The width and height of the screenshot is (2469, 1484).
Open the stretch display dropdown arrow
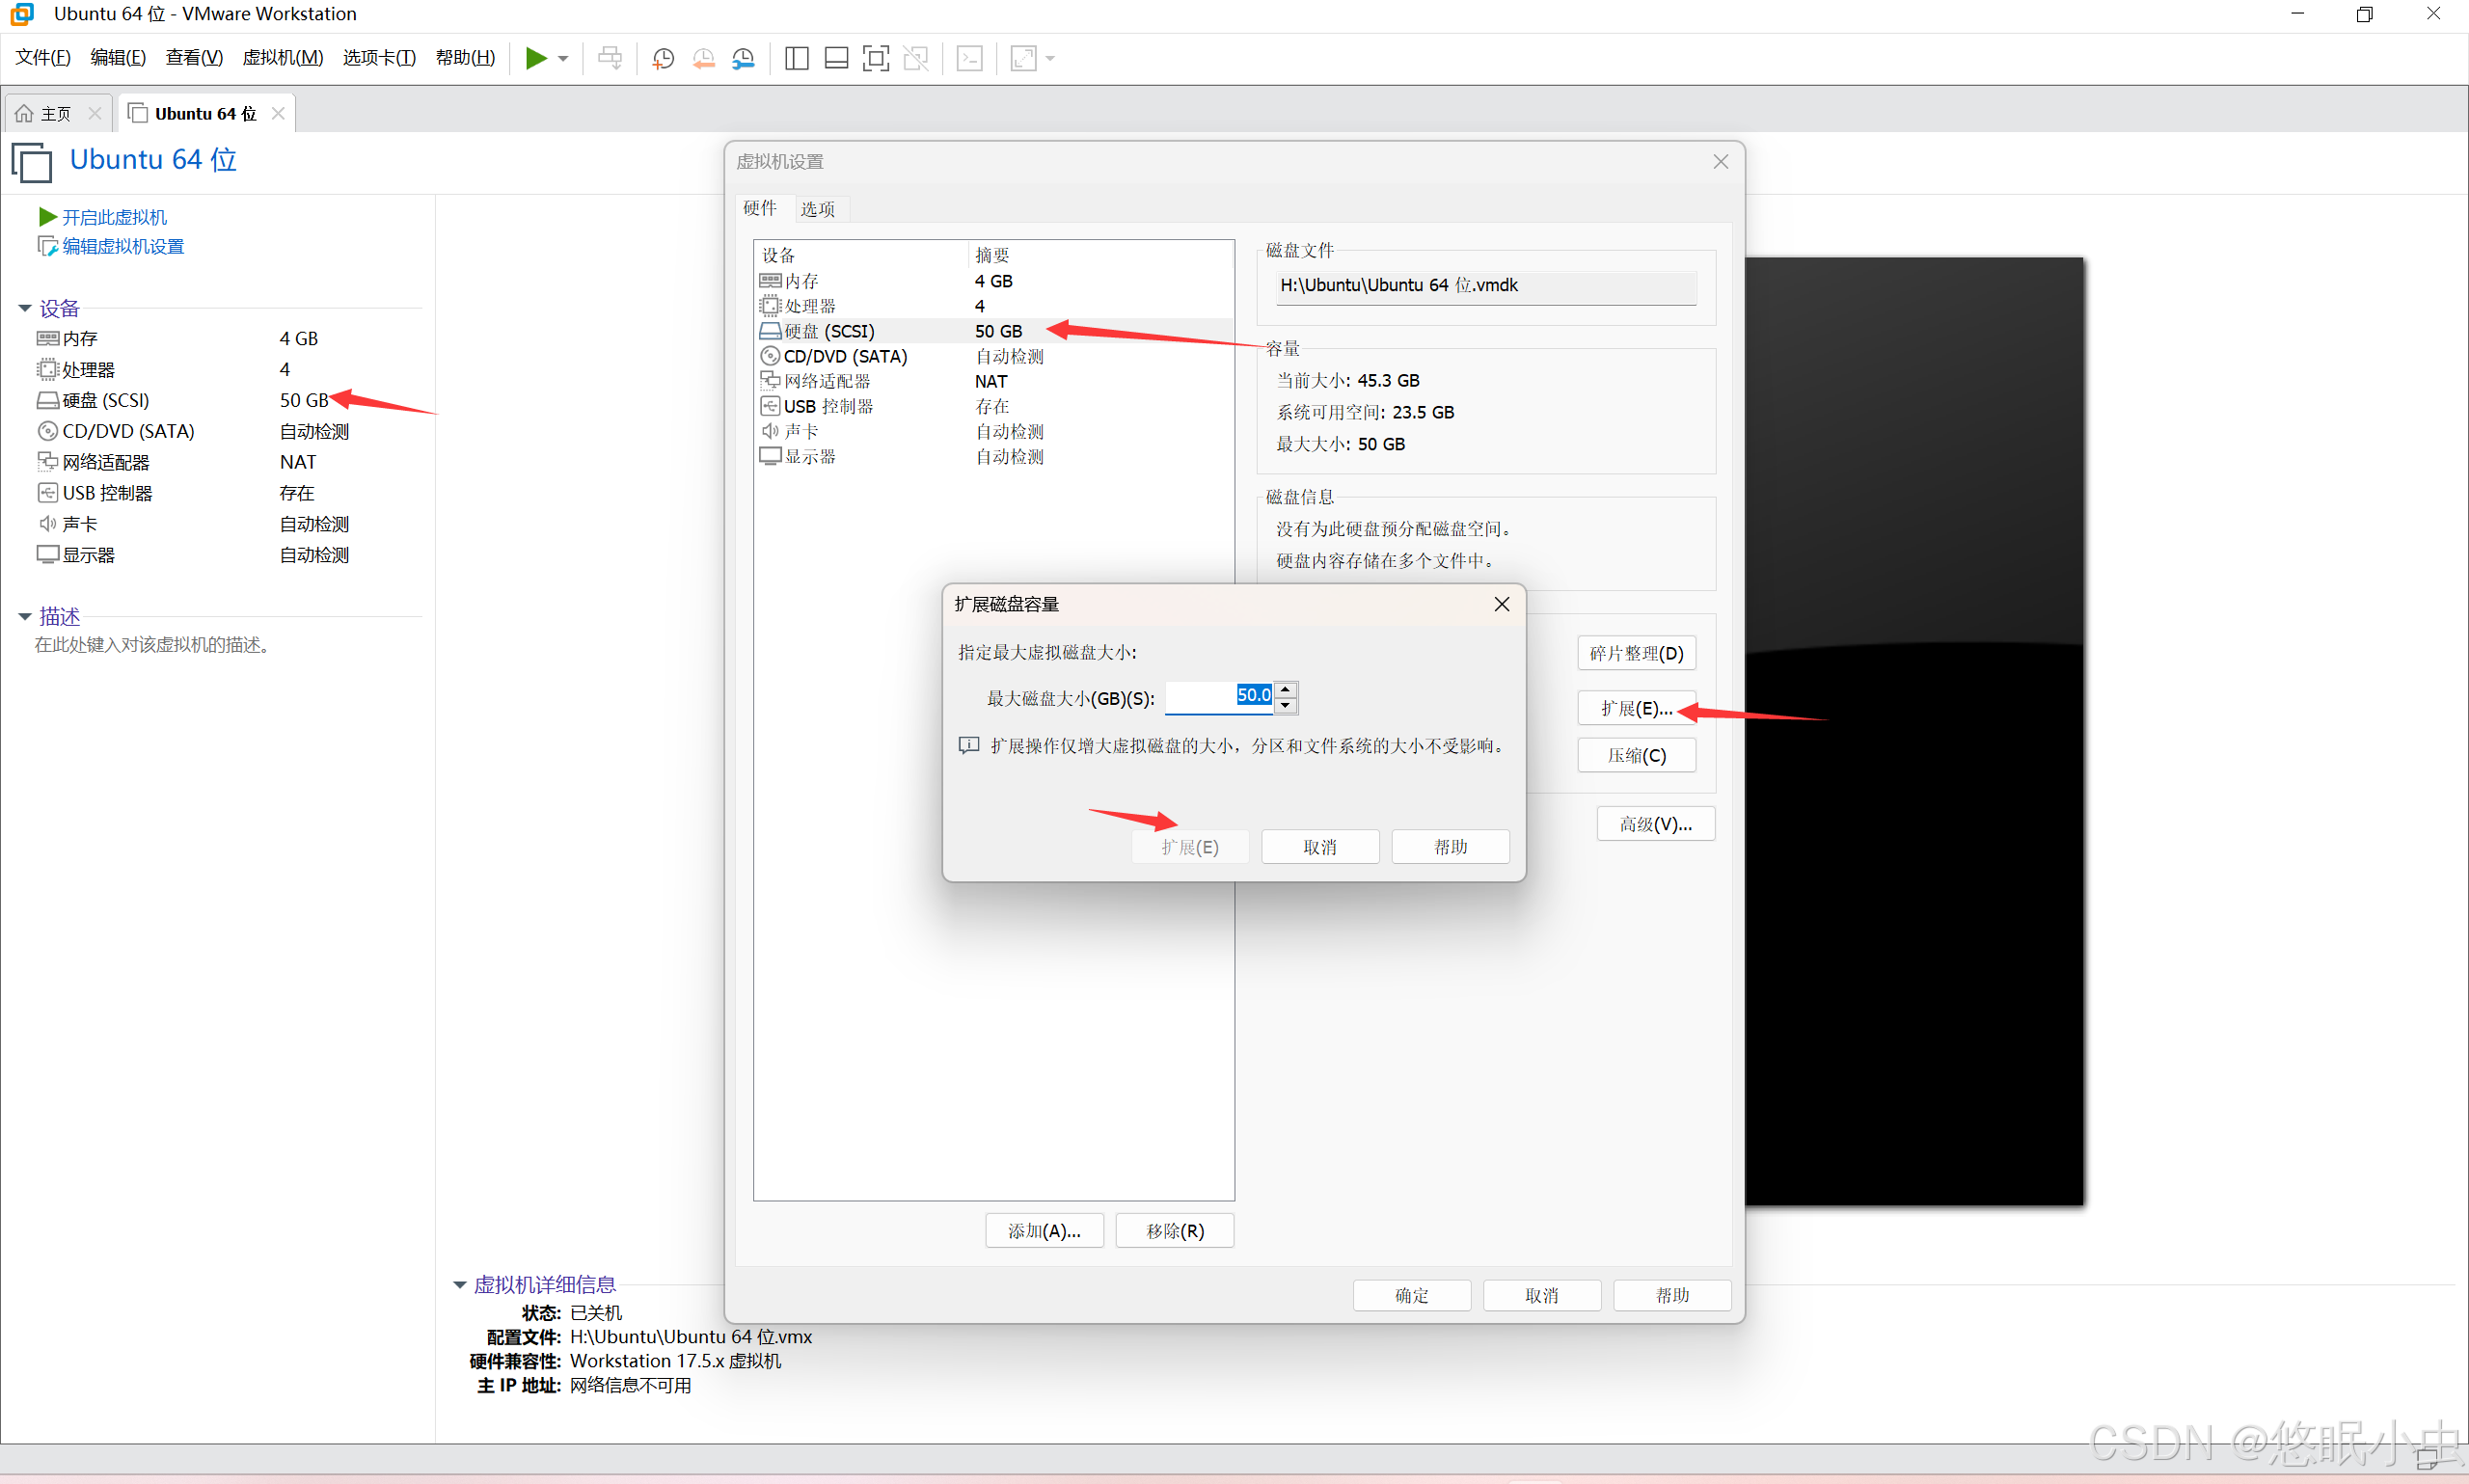click(x=1050, y=59)
